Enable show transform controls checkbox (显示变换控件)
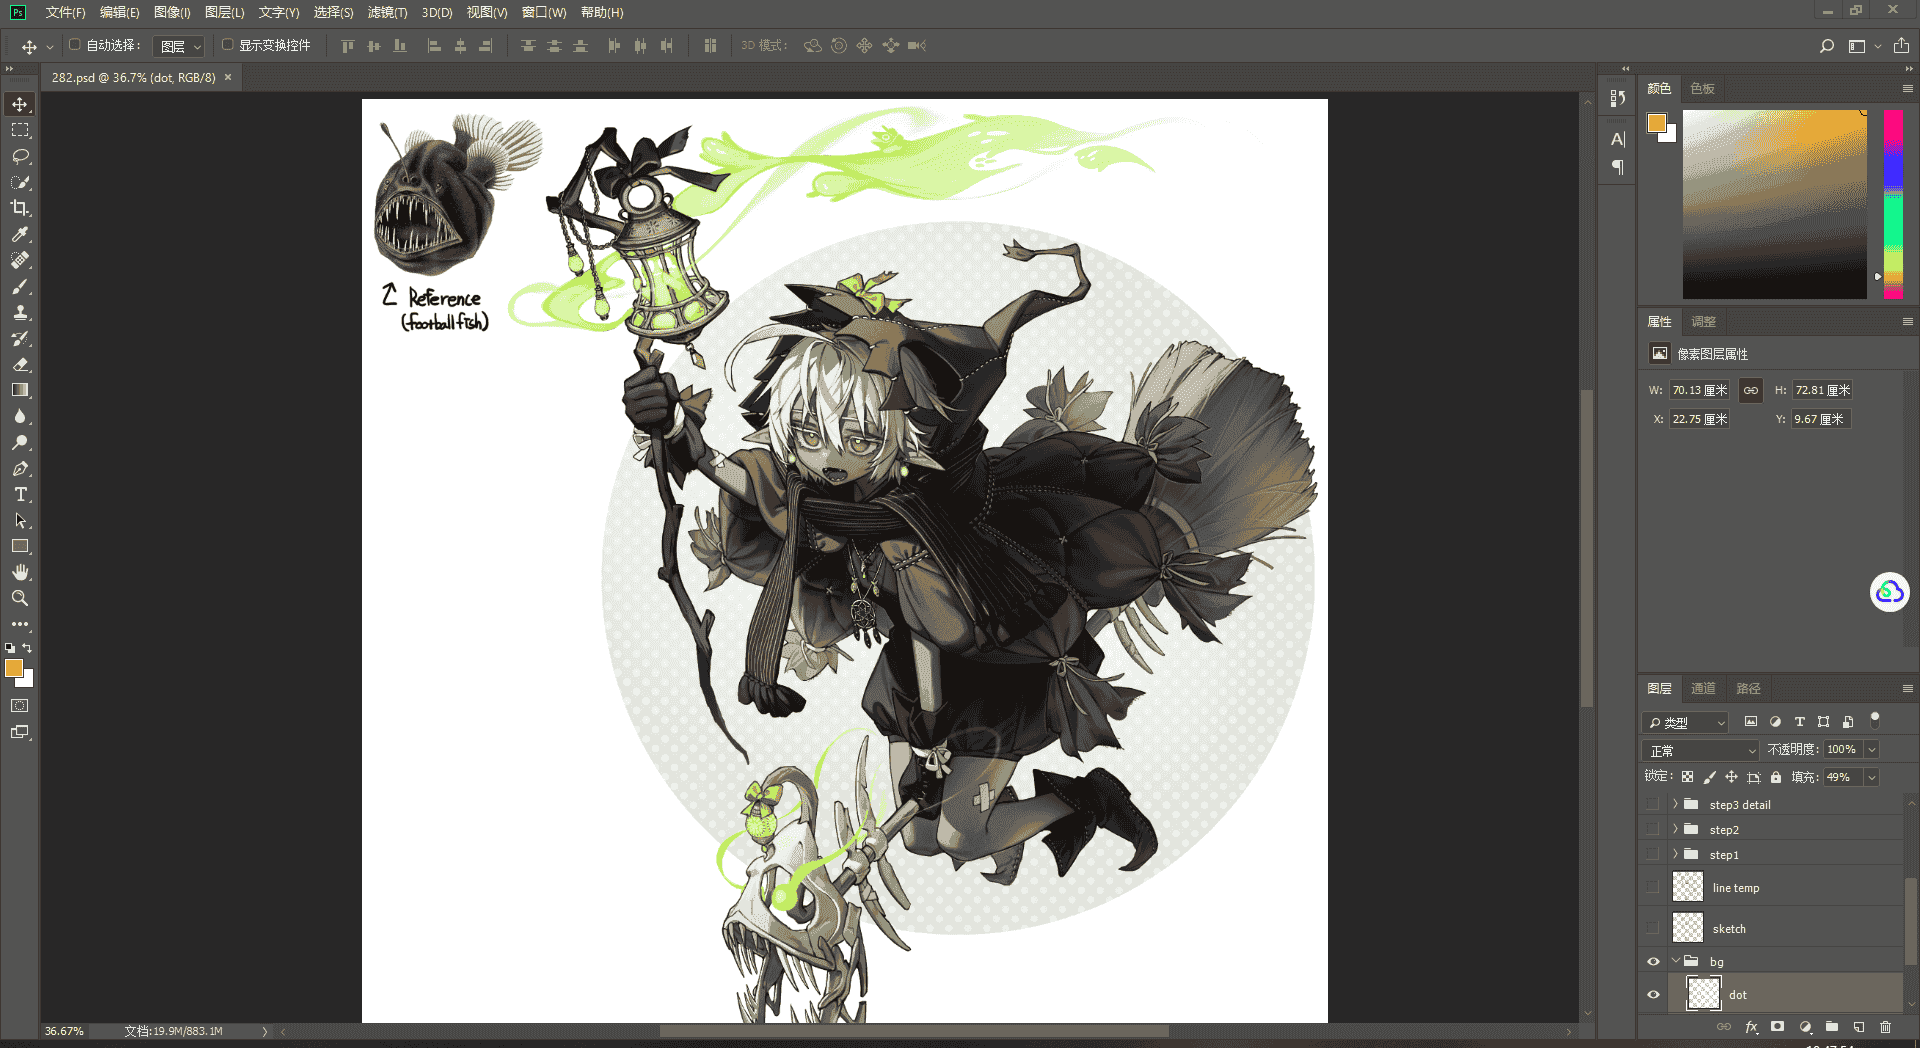The height and width of the screenshot is (1048, 1920). [x=227, y=45]
